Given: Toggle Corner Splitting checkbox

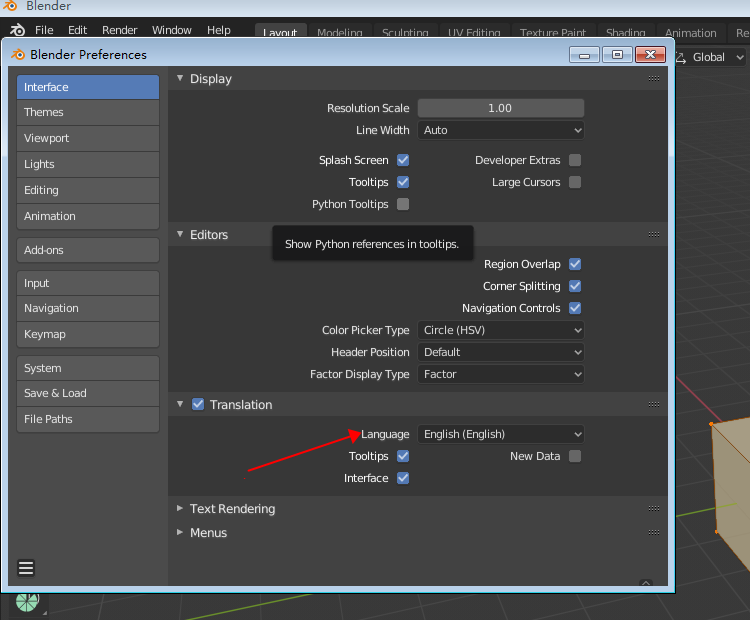Looking at the screenshot, I should [575, 286].
